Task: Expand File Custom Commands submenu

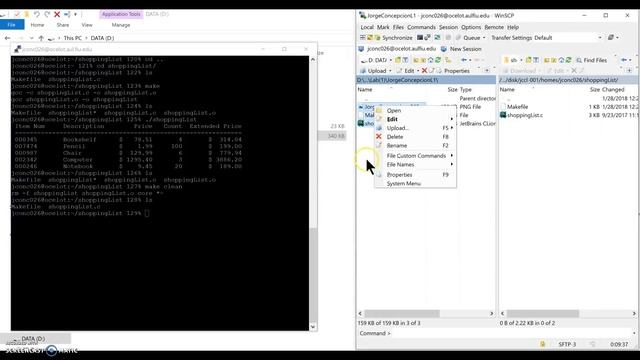Action: [415, 156]
